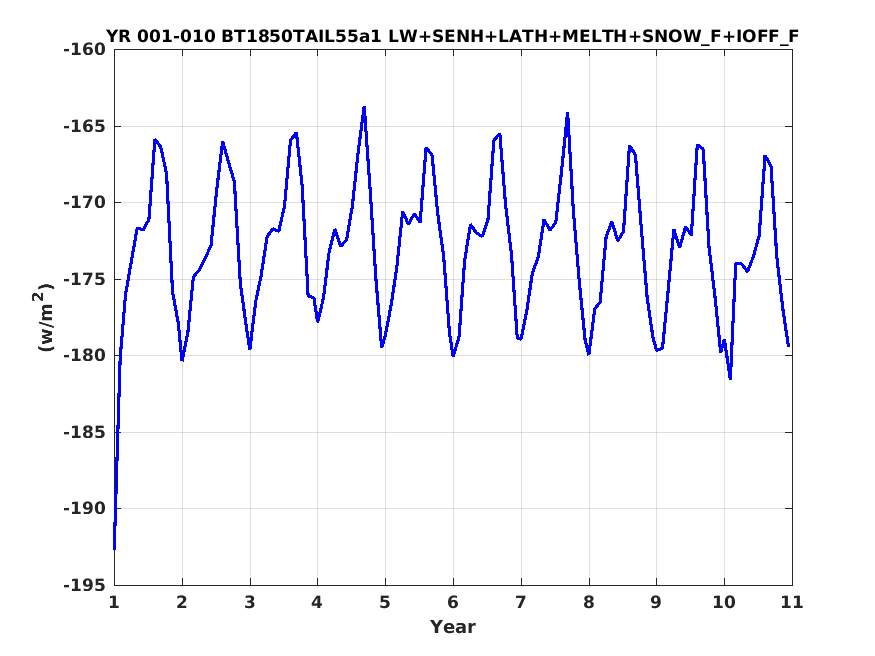875x656 pixels.
Task: Click the x-axis tick label 1
Action: [x=114, y=602]
